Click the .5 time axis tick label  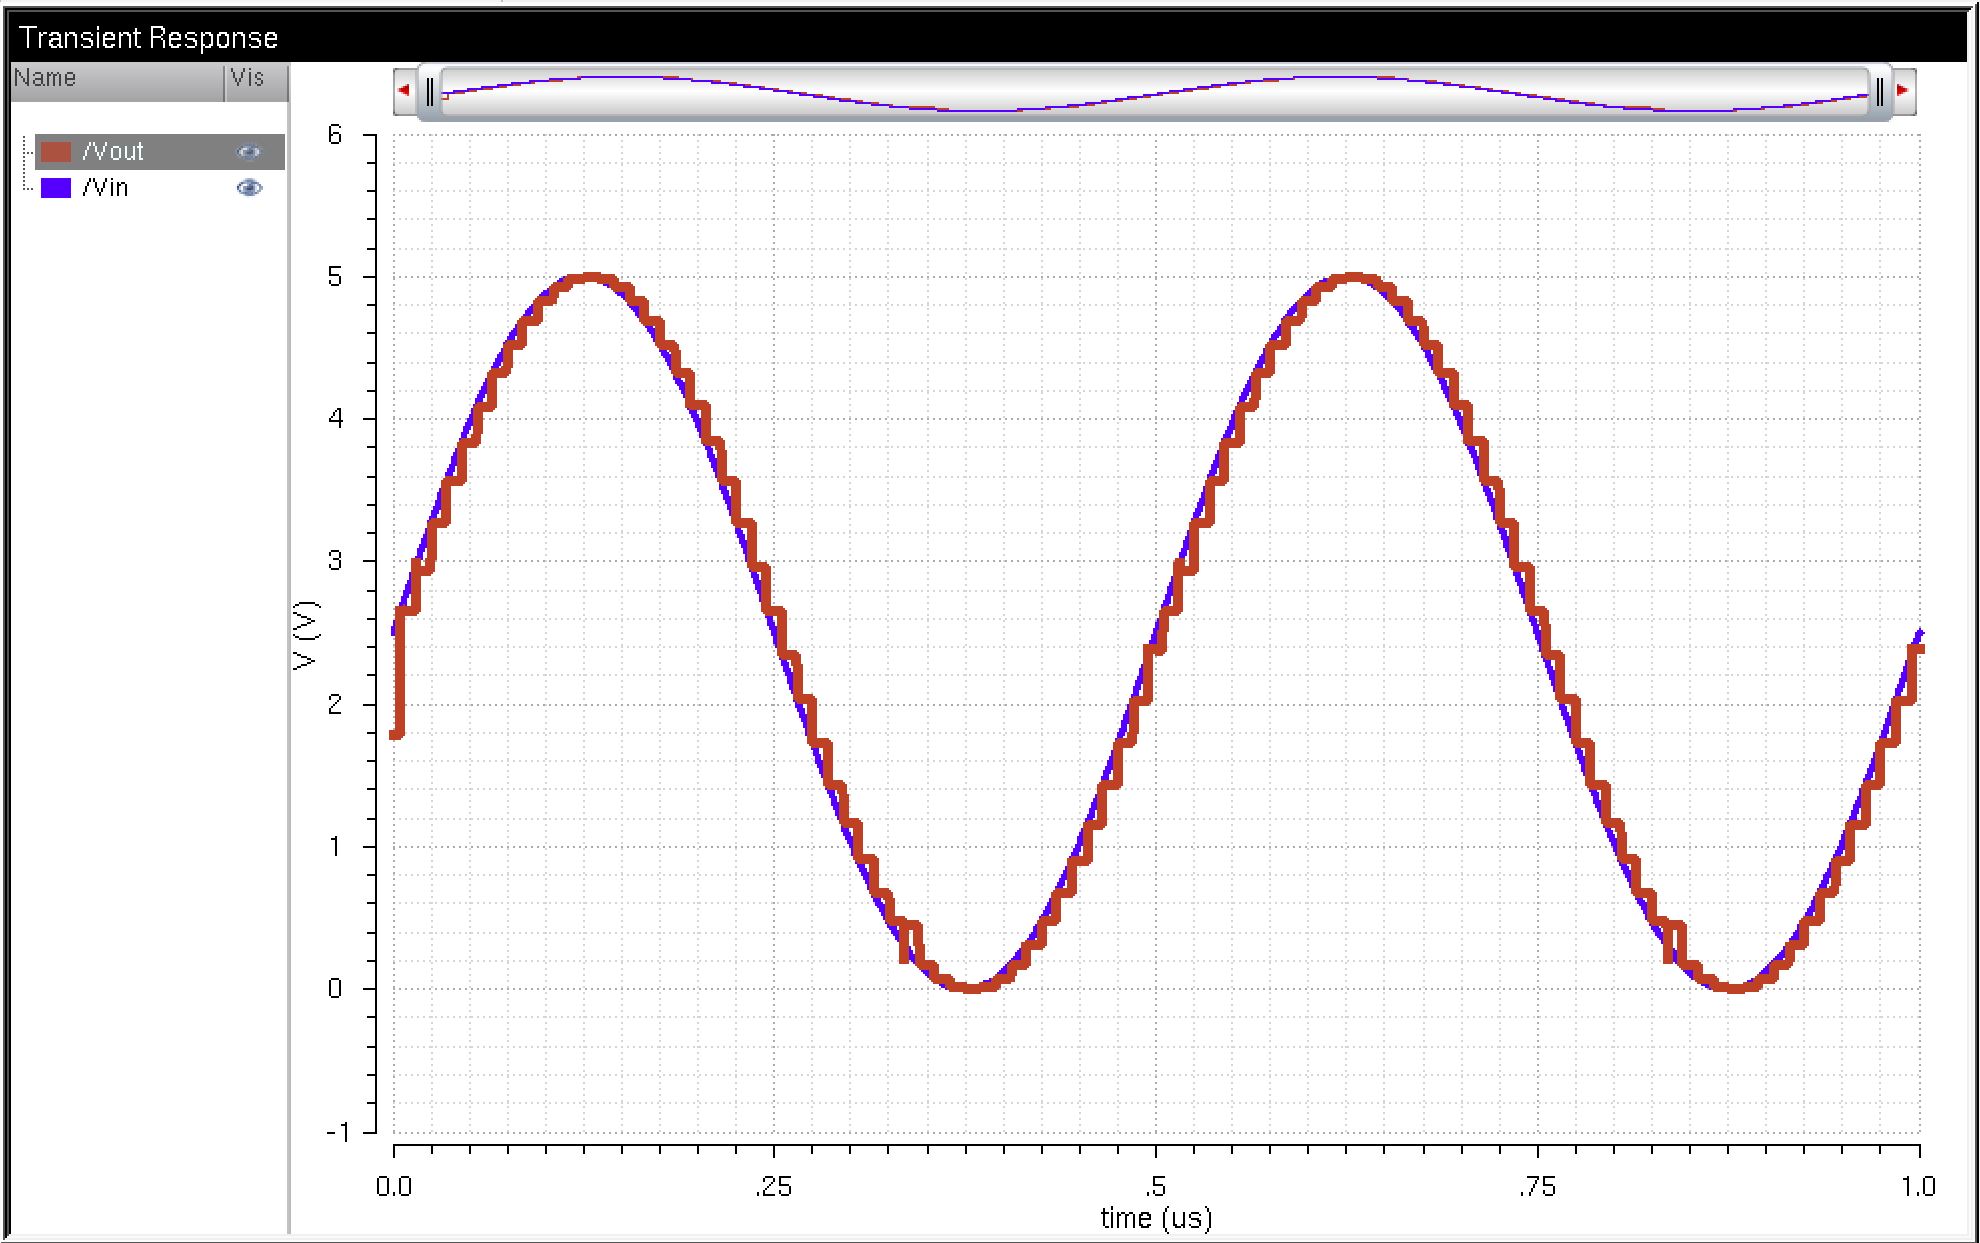click(x=1155, y=1187)
